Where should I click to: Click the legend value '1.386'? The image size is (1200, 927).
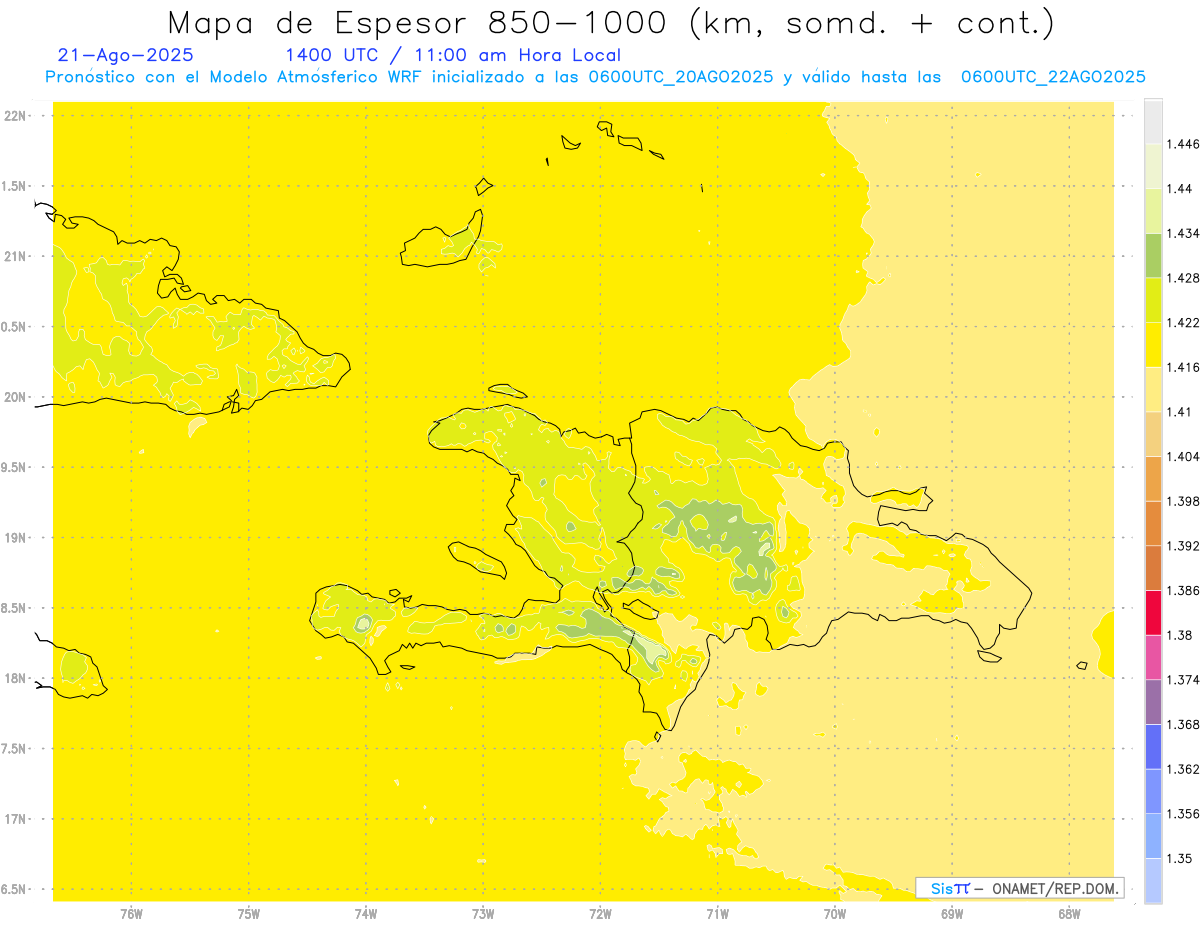(x=1183, y=590)
